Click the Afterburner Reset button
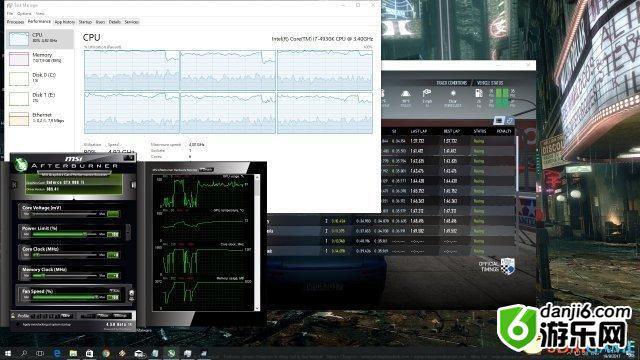 104,316
